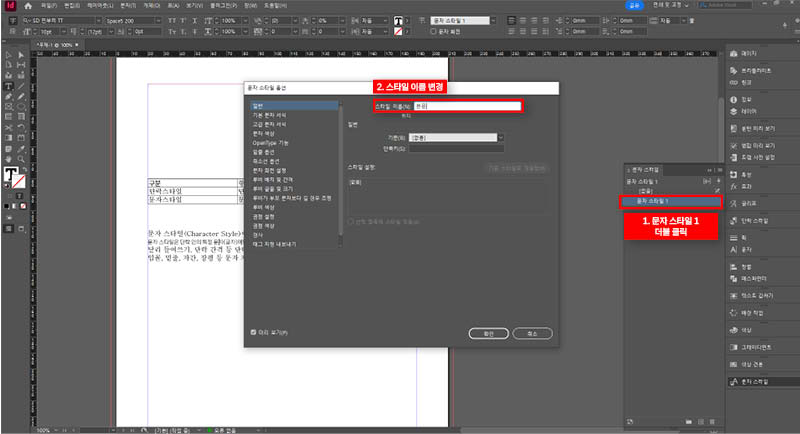Viewport: 800px width, 434px height.
Task: Select the Direct Selection tool
Action: pyautogui.click(x=21, y=55)
